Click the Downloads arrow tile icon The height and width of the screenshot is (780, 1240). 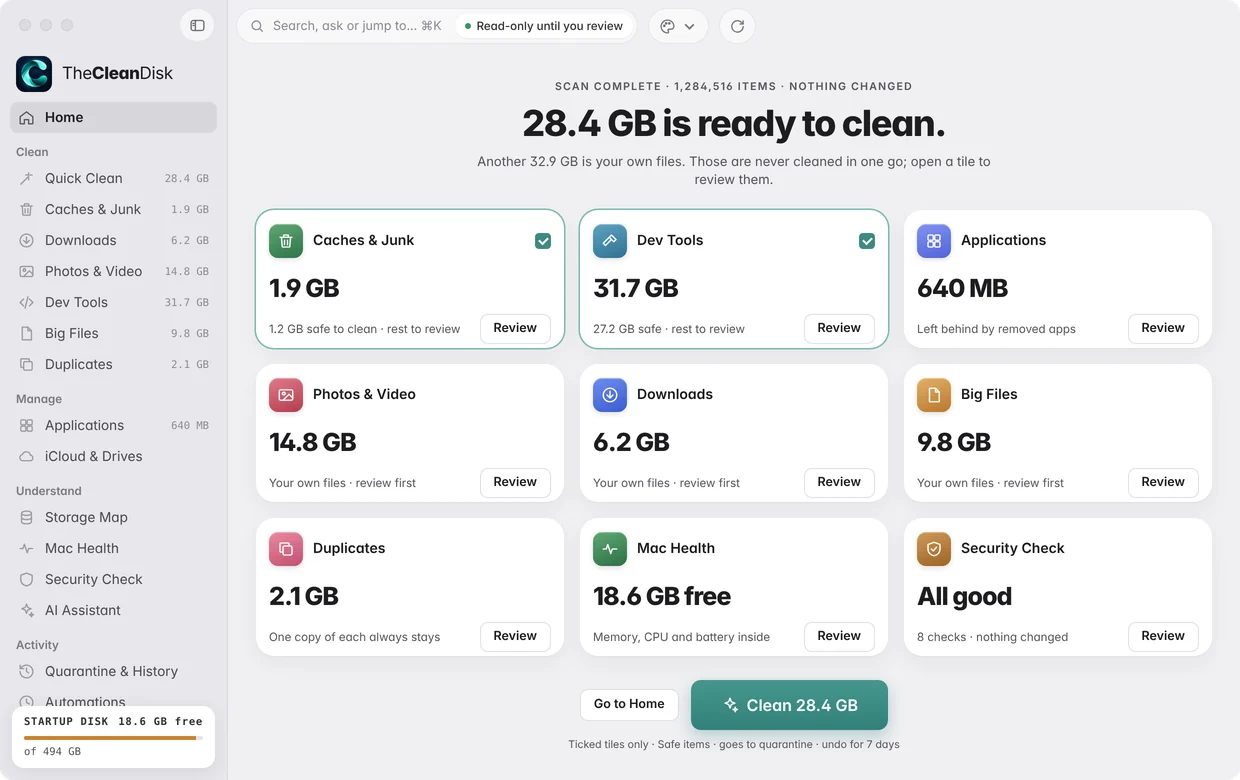pyautogui.click(x=610, y=395)
